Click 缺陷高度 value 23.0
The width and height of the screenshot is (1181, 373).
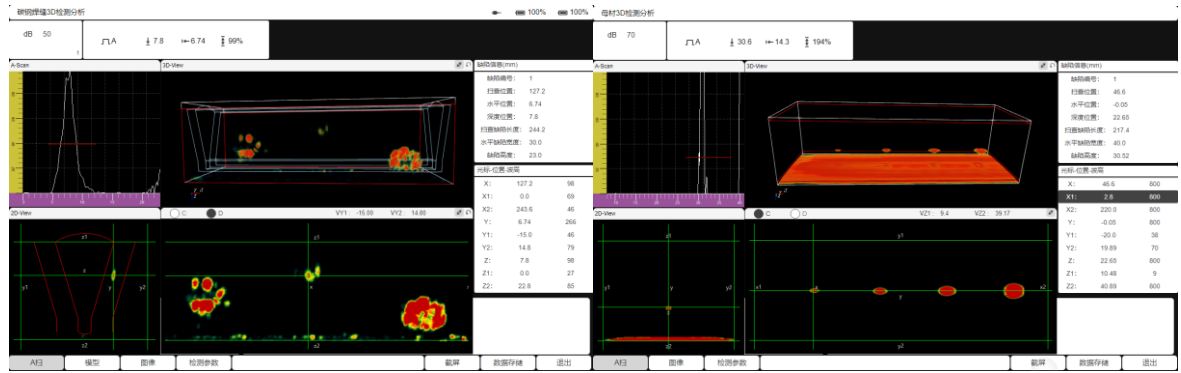(x=536, y=155)
